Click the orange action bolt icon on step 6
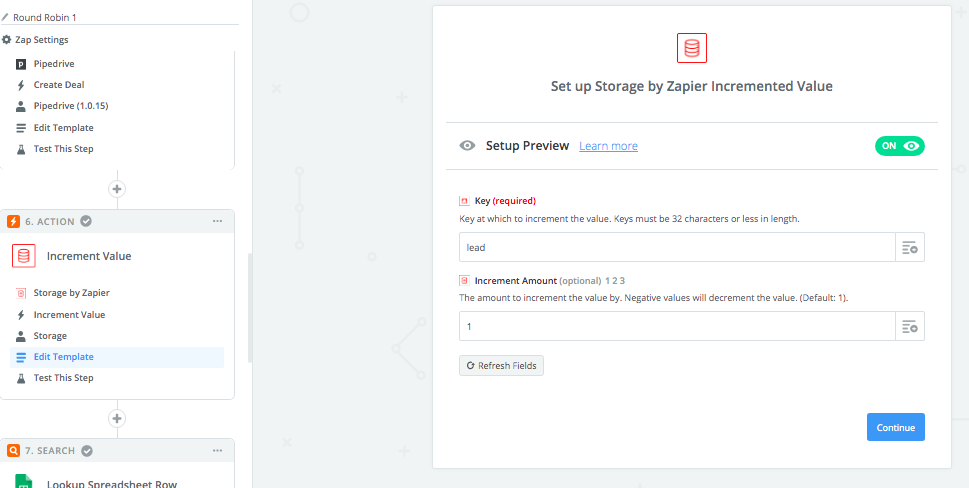The height and width of the screenshot is (488, 969). [x=14, y=221]
